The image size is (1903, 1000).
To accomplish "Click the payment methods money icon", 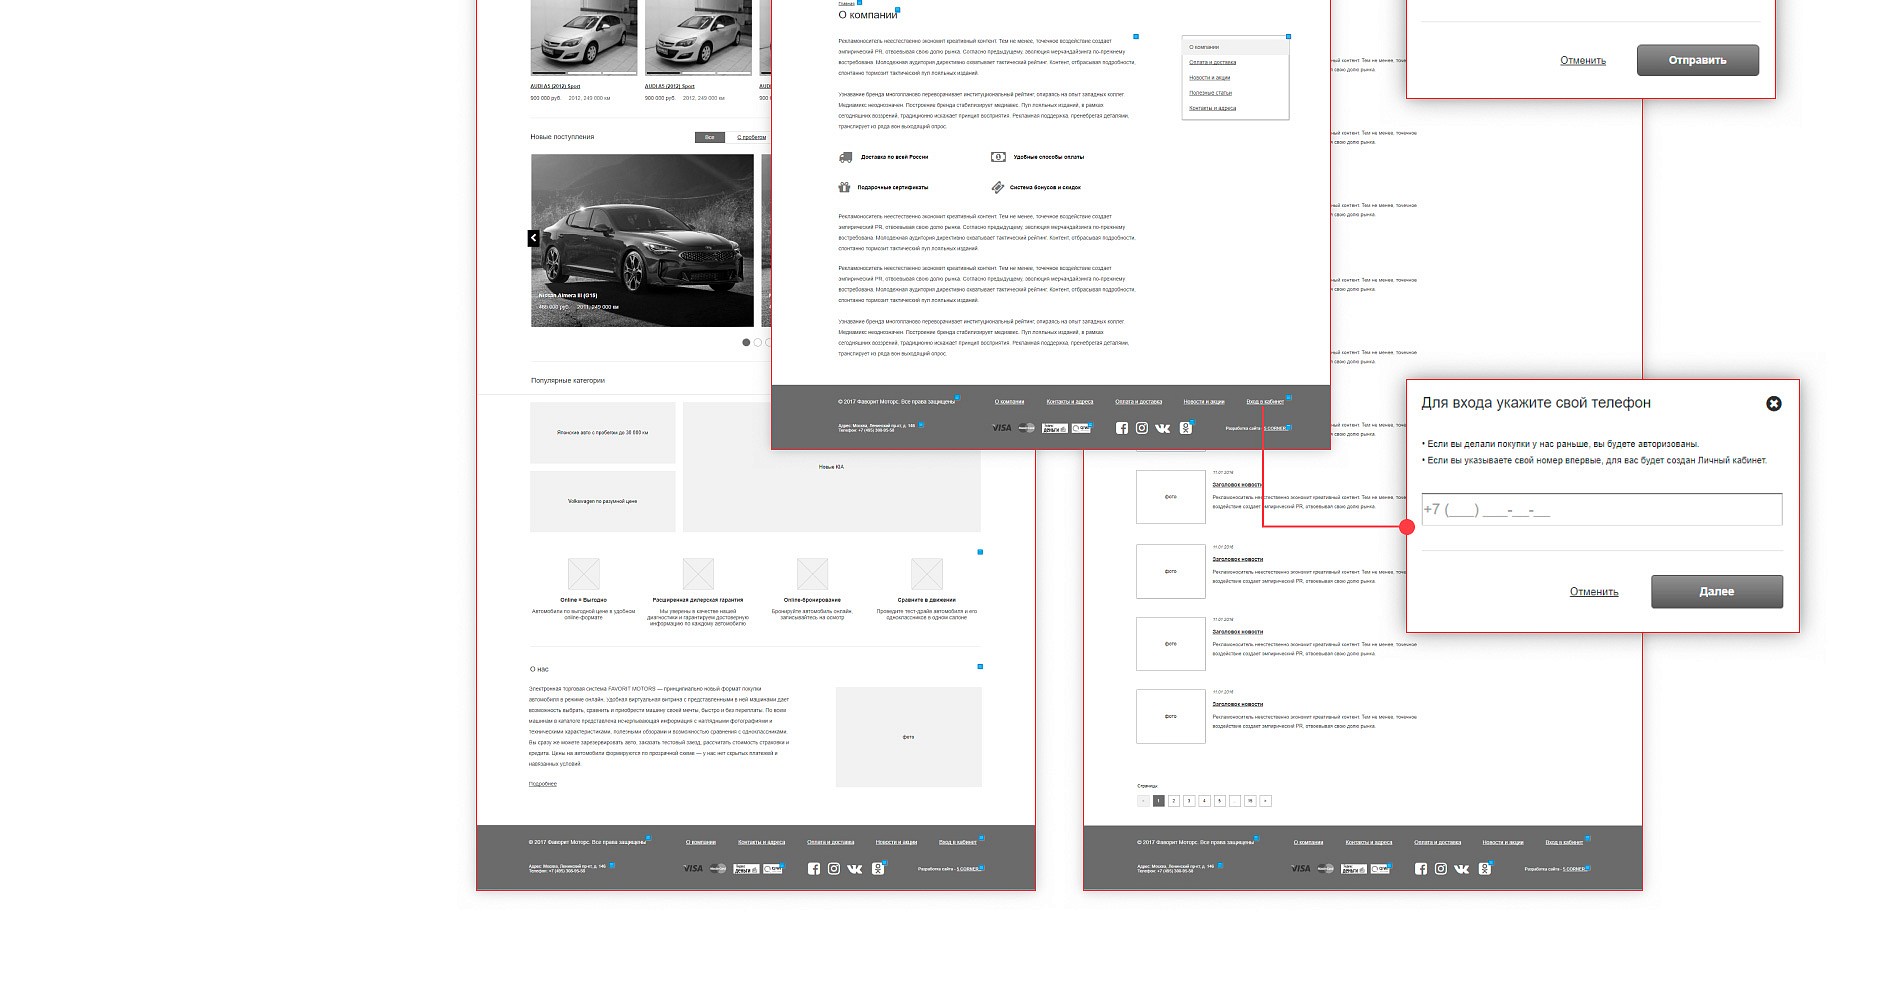I will pos(997,157).
